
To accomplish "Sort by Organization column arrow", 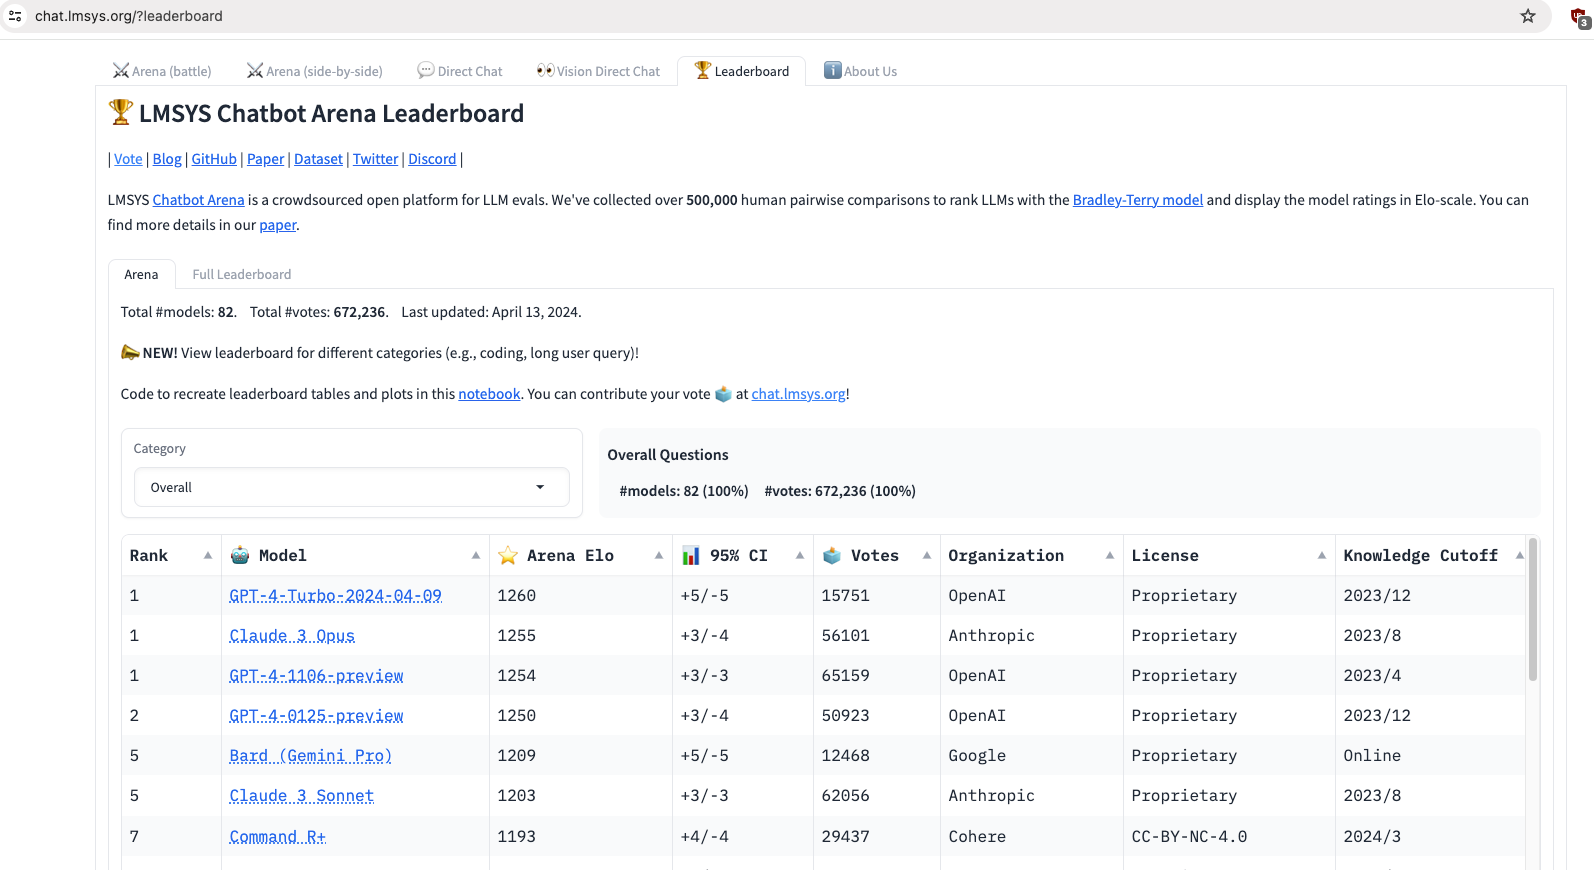I will 1110,556.
